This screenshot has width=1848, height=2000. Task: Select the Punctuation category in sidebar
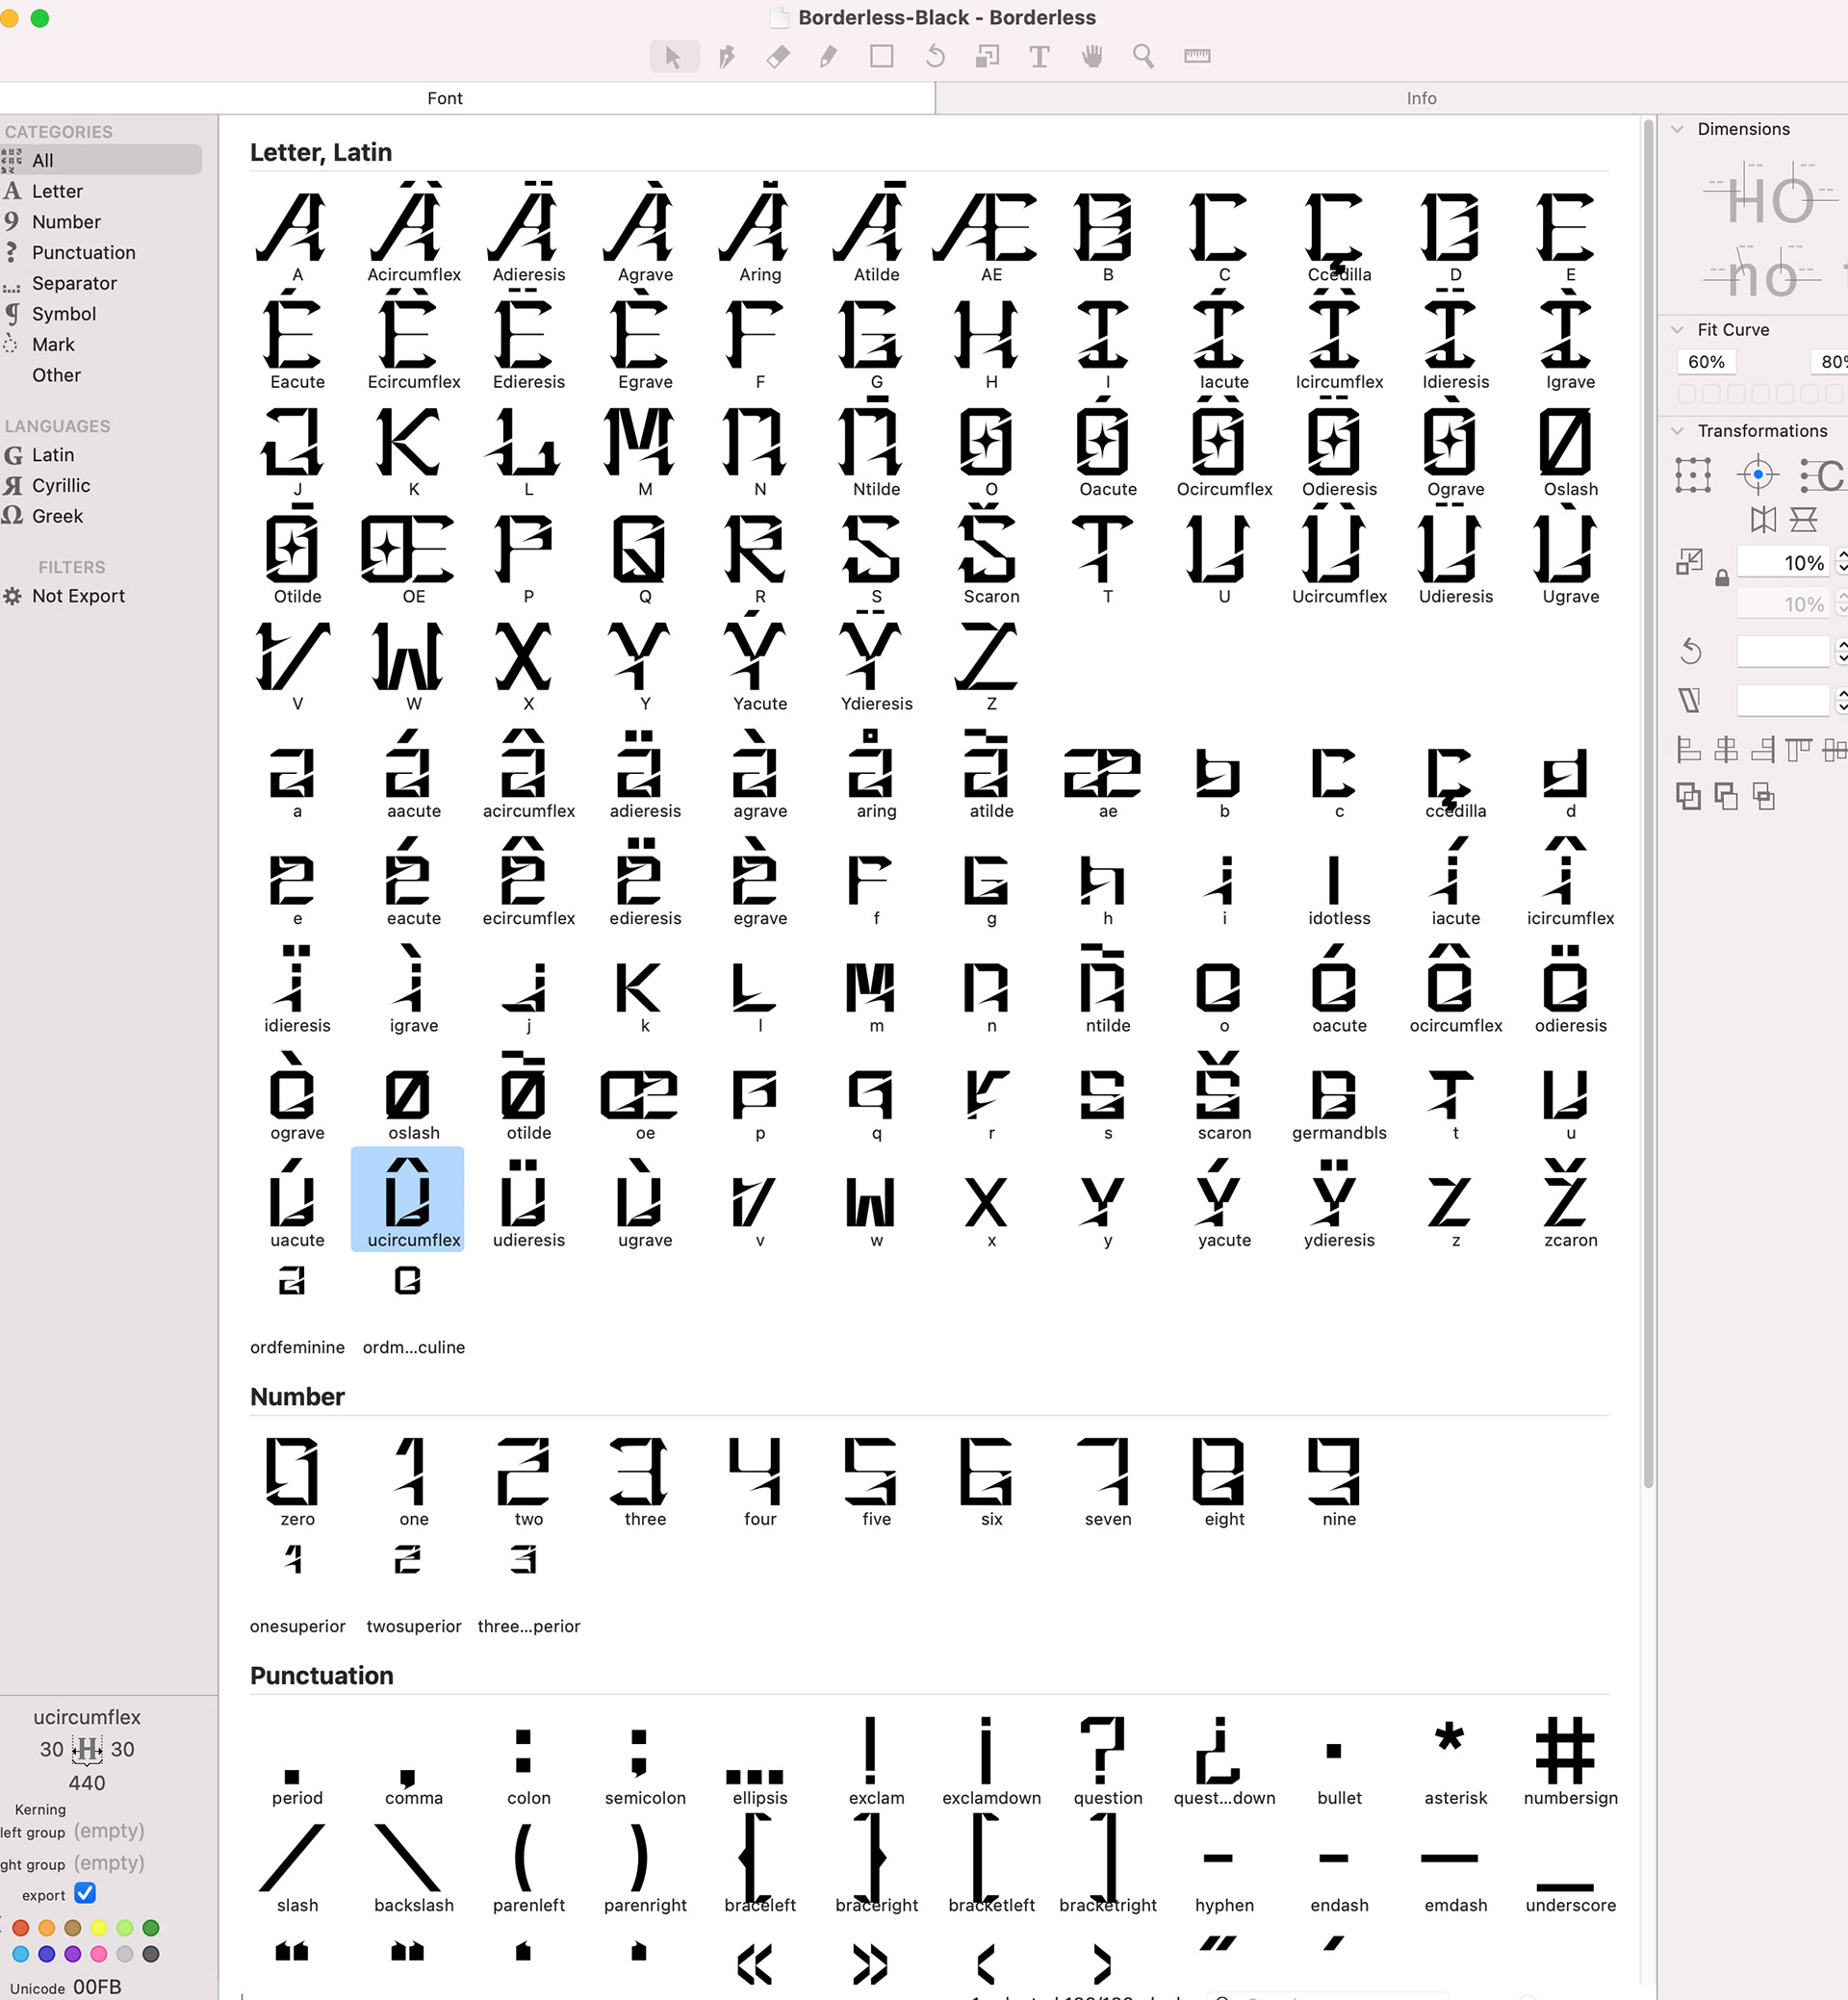click(x=83, y=252)
